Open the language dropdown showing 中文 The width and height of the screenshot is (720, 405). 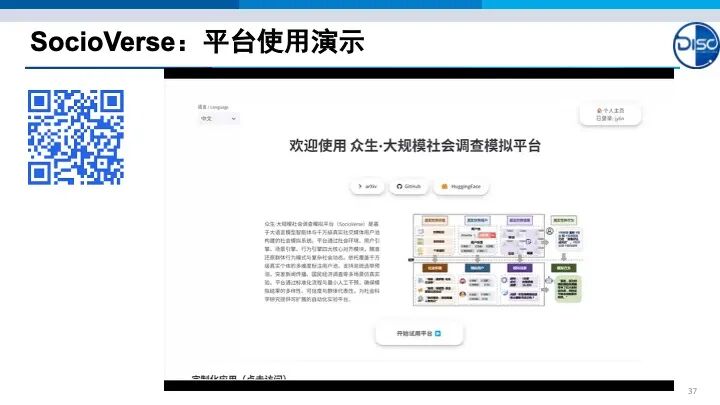pos(218,118)
